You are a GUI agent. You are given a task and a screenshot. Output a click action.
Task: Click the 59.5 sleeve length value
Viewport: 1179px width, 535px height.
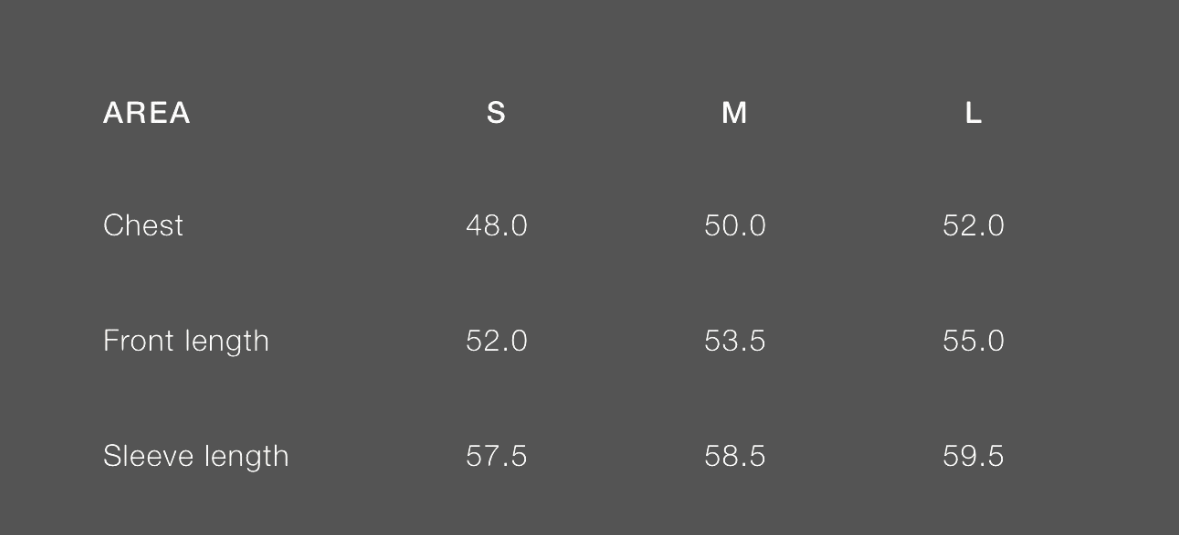pos(973,456)
